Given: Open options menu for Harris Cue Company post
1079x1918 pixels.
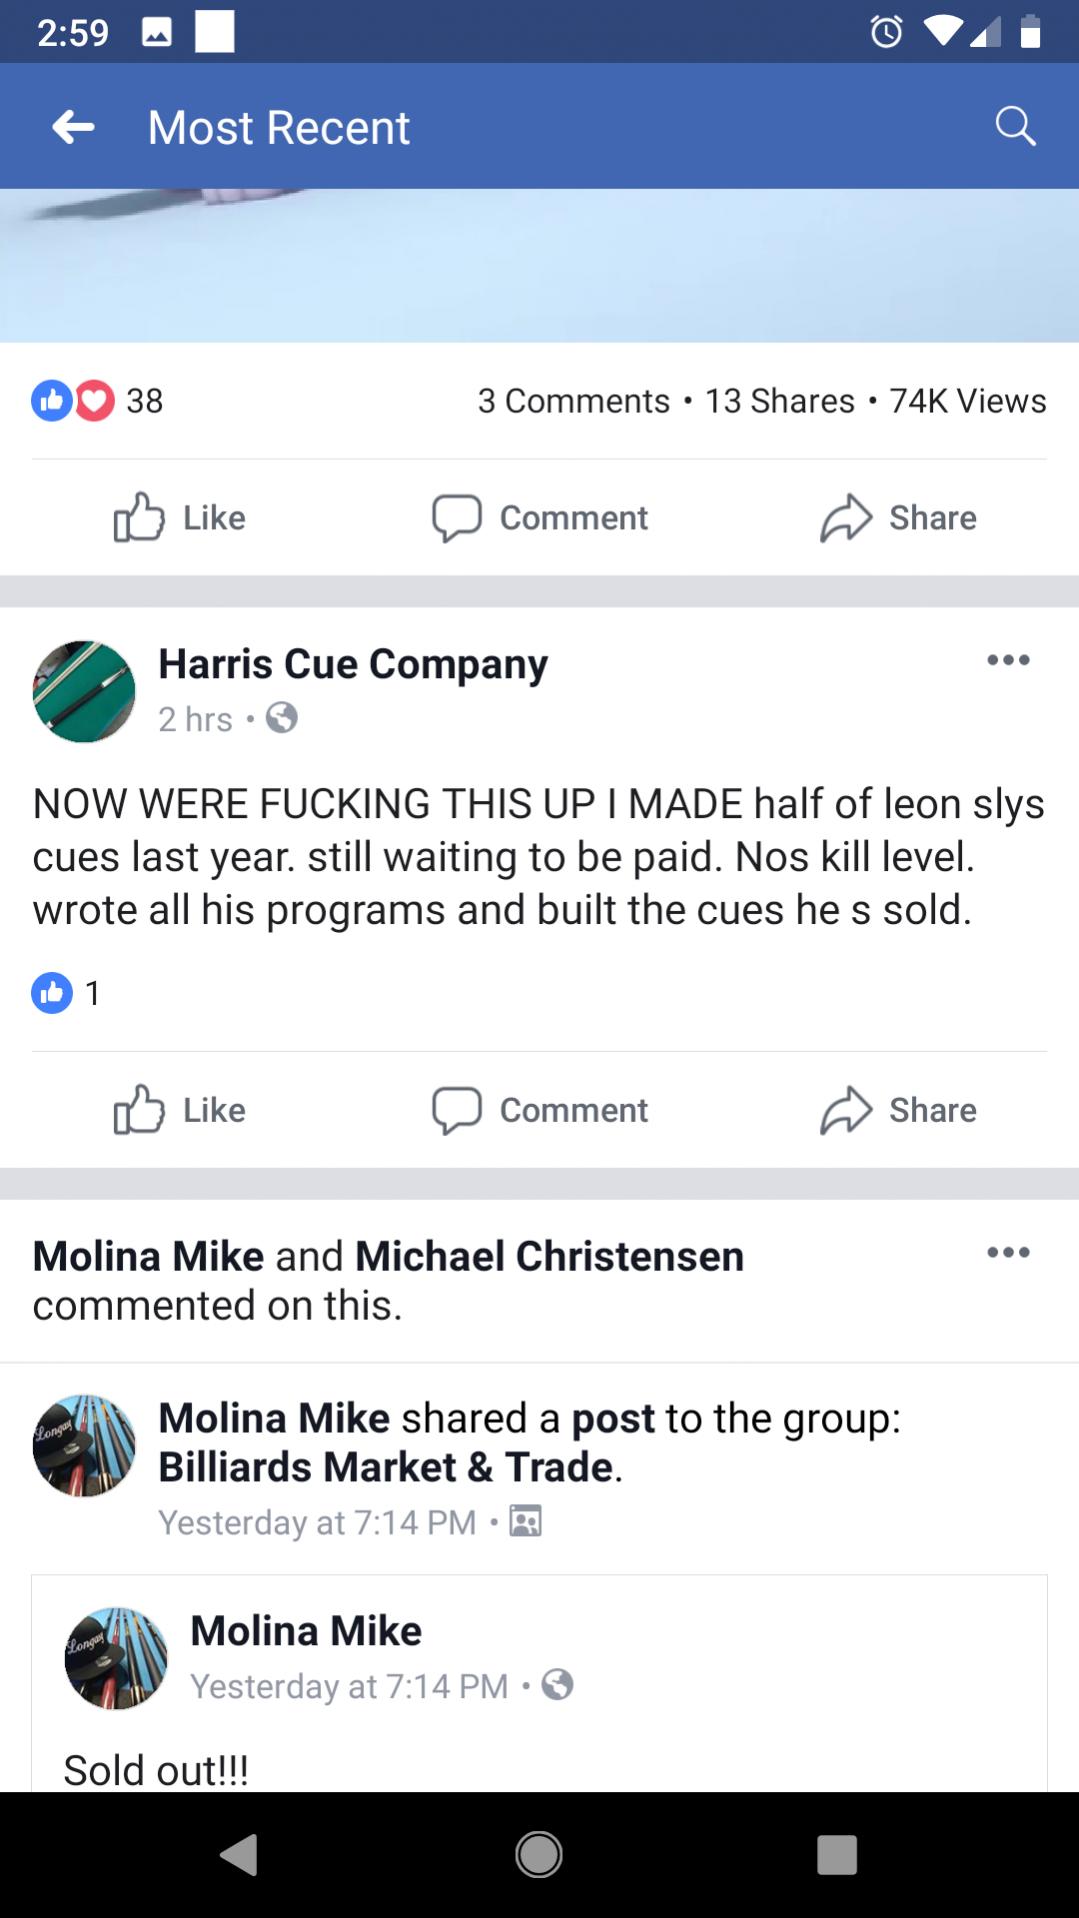Looking at the screenshot, I should click(1008, 660).
